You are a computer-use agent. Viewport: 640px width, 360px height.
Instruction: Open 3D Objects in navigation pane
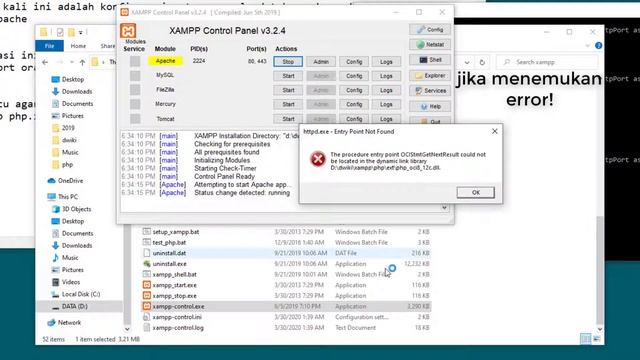click(71, 209)
